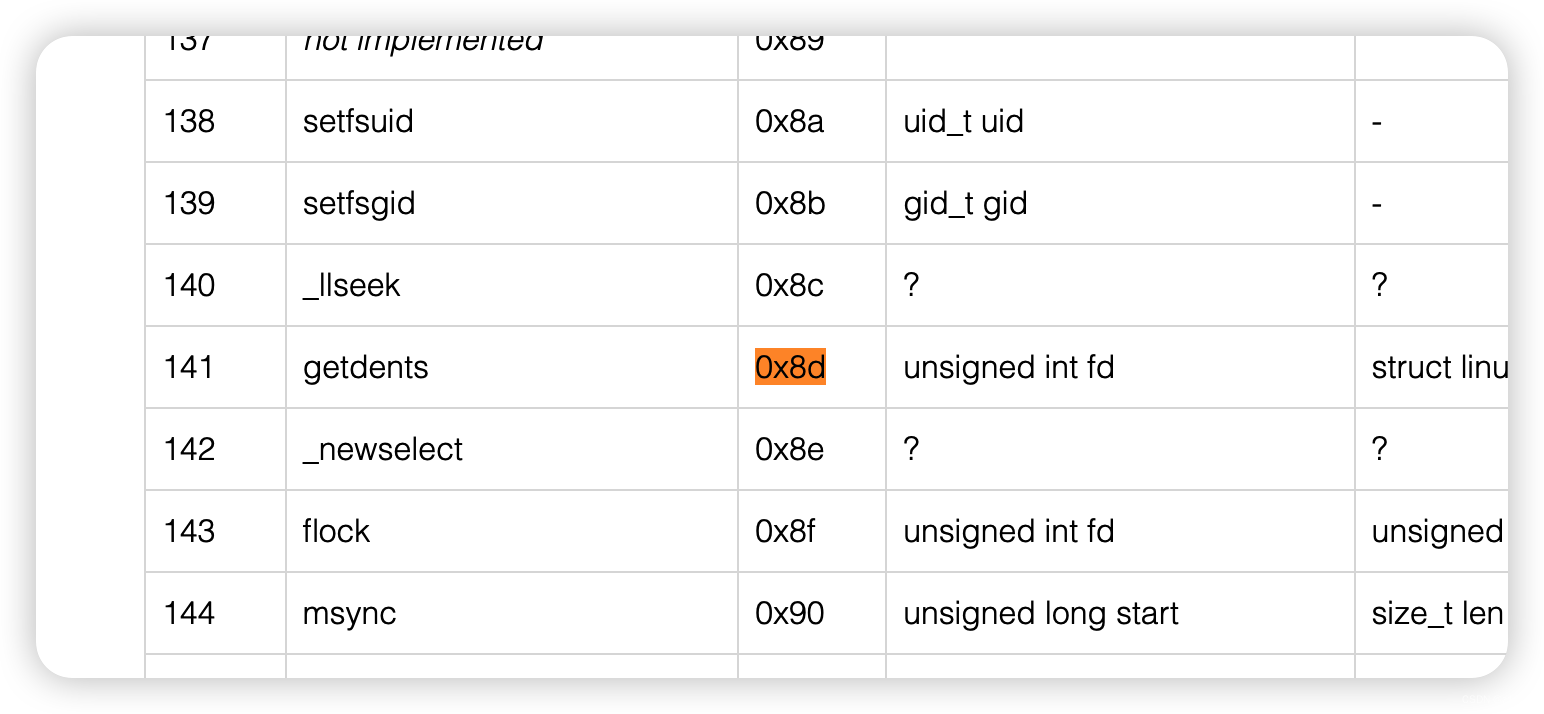The height and width of the screenshot is (714, 1544).
Task: Click hex value 0x8a
Action: [x=790, y=121]
